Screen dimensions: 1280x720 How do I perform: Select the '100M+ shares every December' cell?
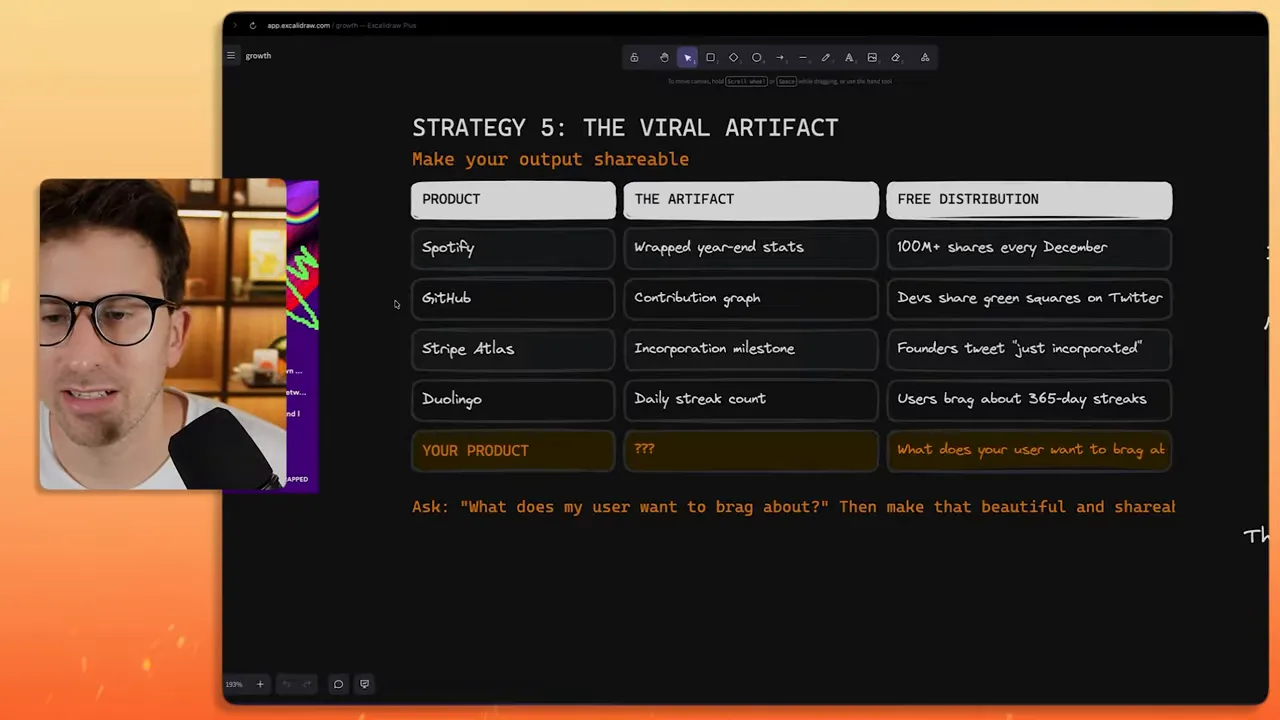pos(1029,248)
